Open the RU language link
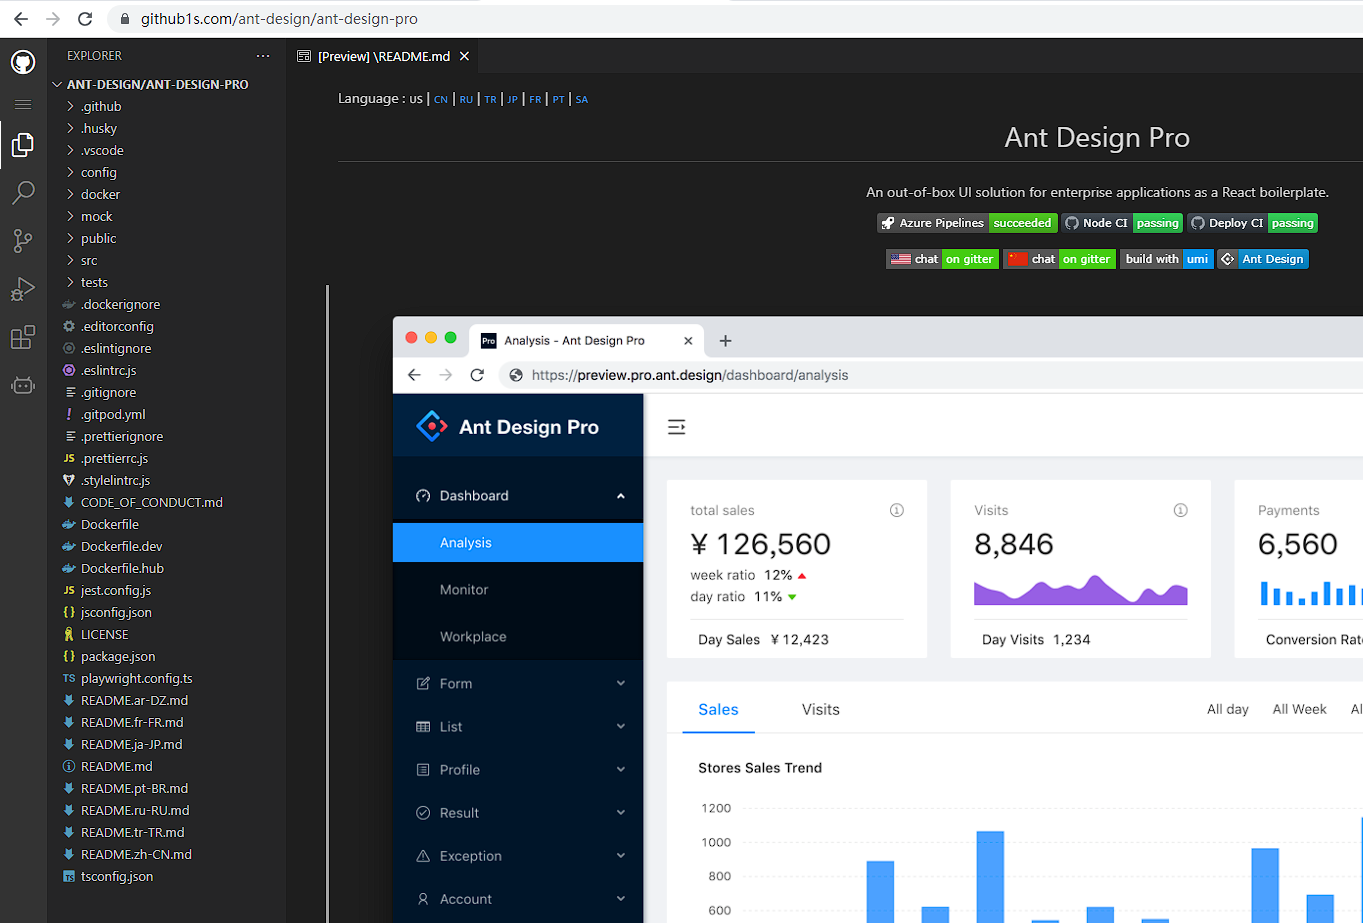The height and width of the screenshot is (923, 1363). 466,100
